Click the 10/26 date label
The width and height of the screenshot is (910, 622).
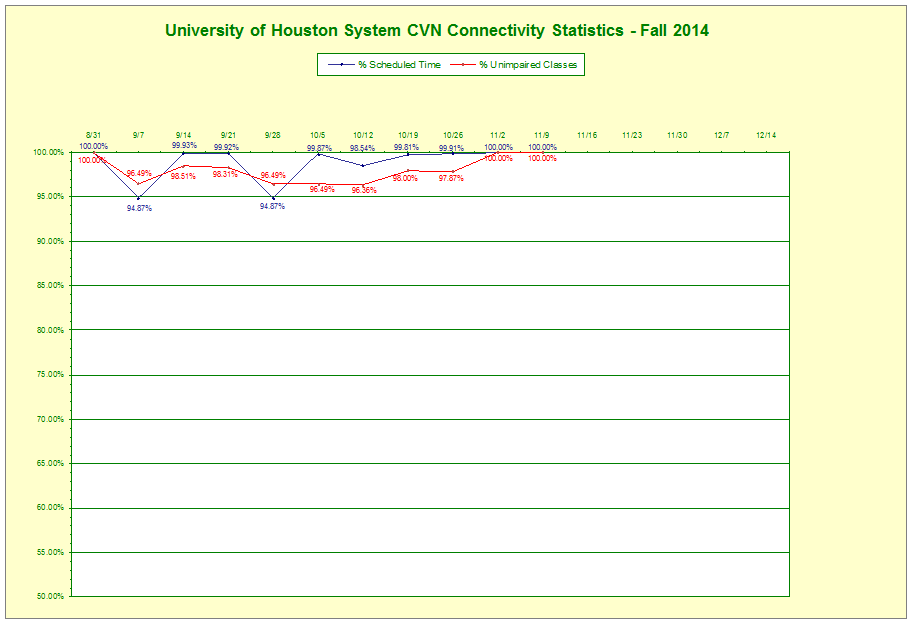pos(453,135)
